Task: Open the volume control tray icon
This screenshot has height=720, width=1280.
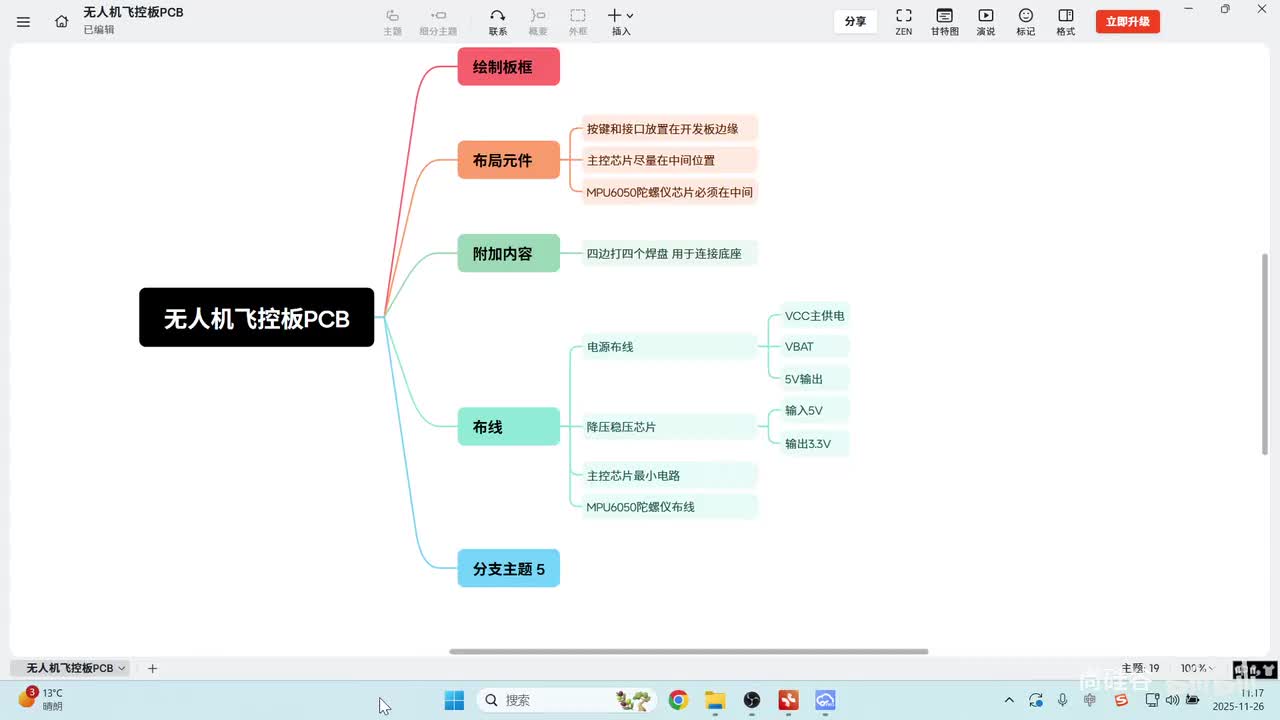Action: (x=1172, y=700)
